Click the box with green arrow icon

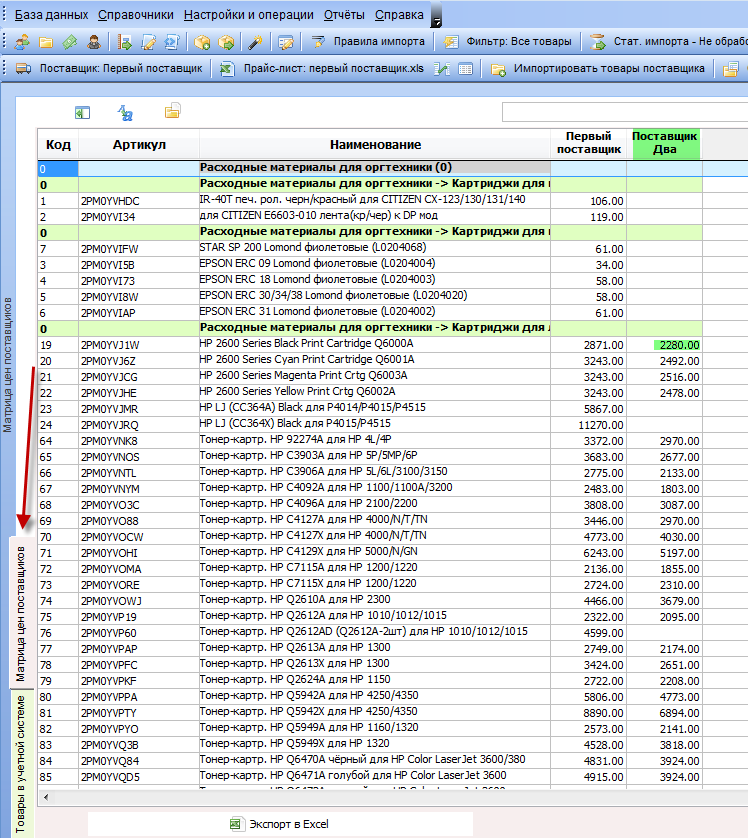click(227, 42)
